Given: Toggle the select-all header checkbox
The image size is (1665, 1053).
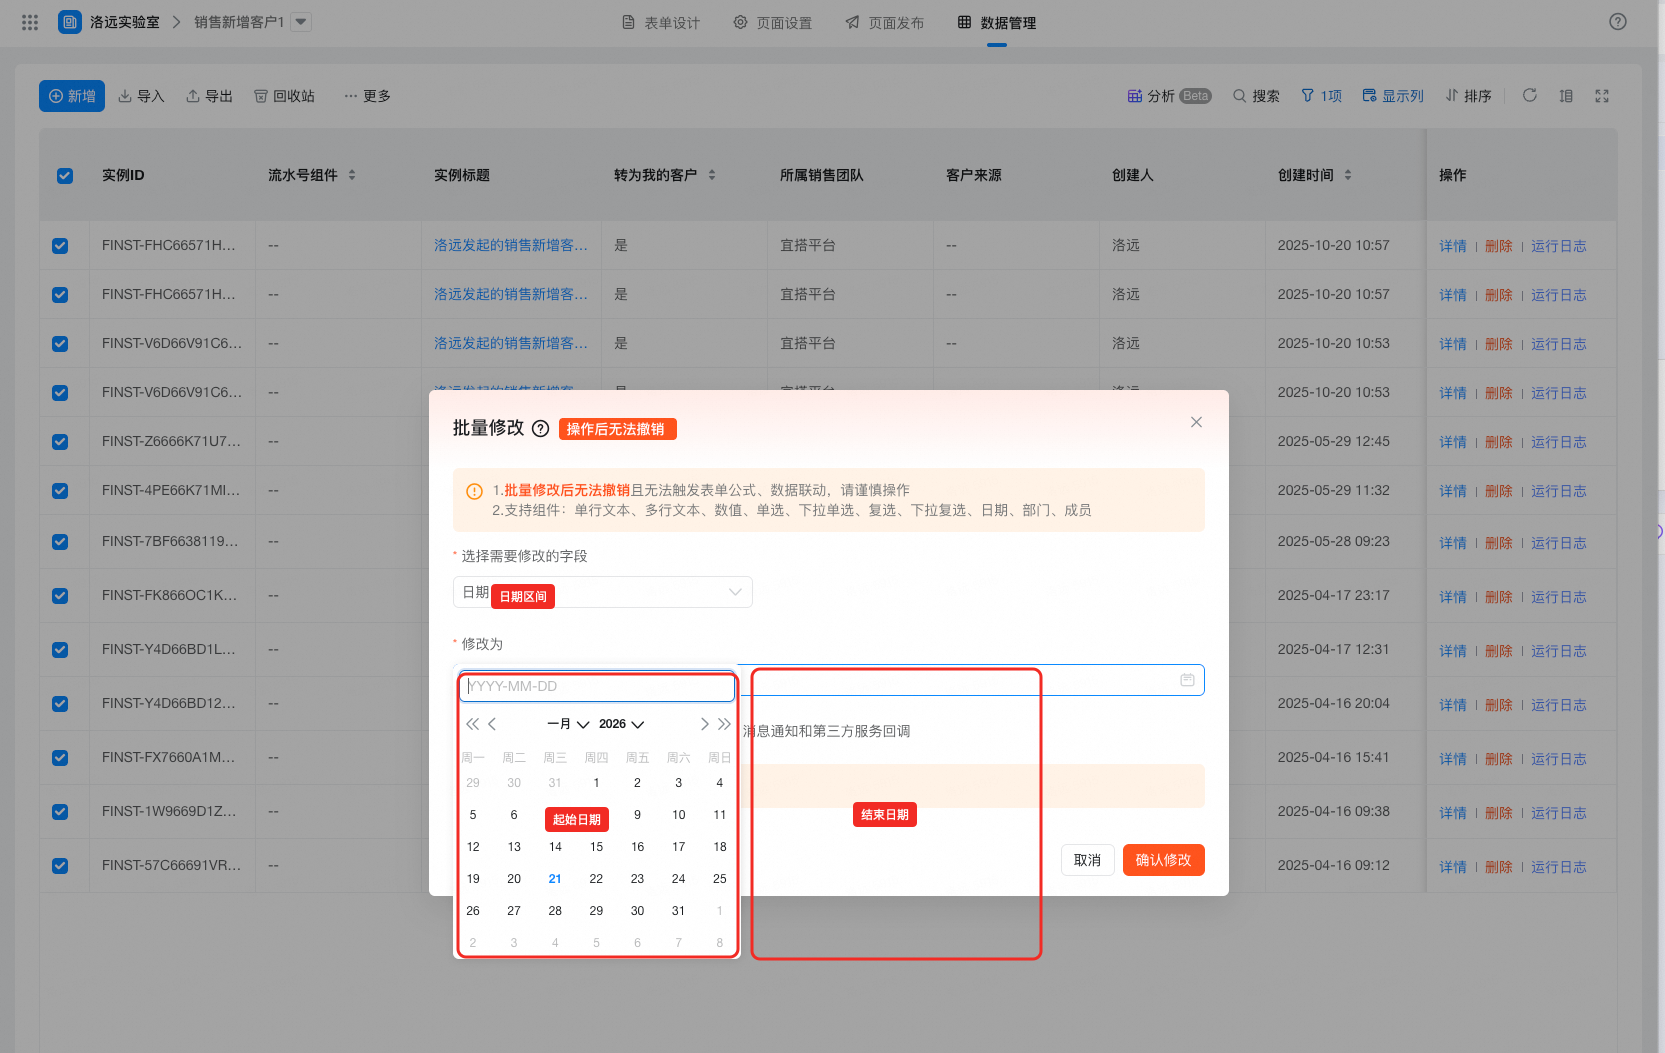Looking at the screenshot, I should click(65, 175).
